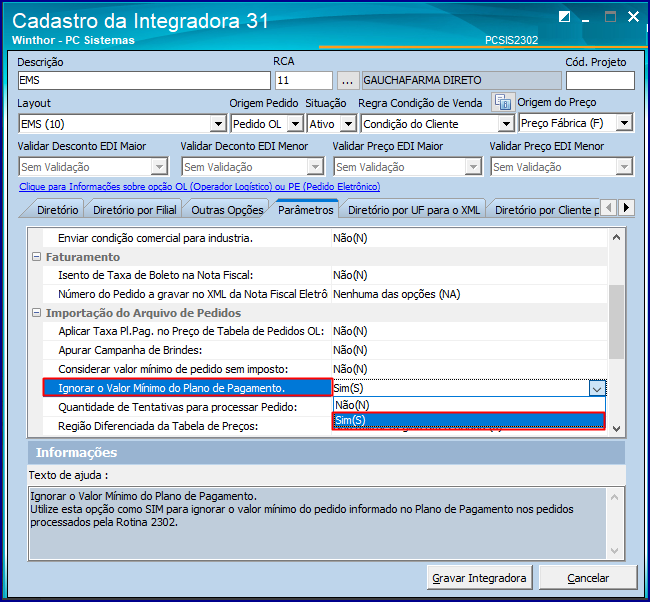The image size is (650, 602).
Task: Click the Informações section header
Action: point(326,452)
